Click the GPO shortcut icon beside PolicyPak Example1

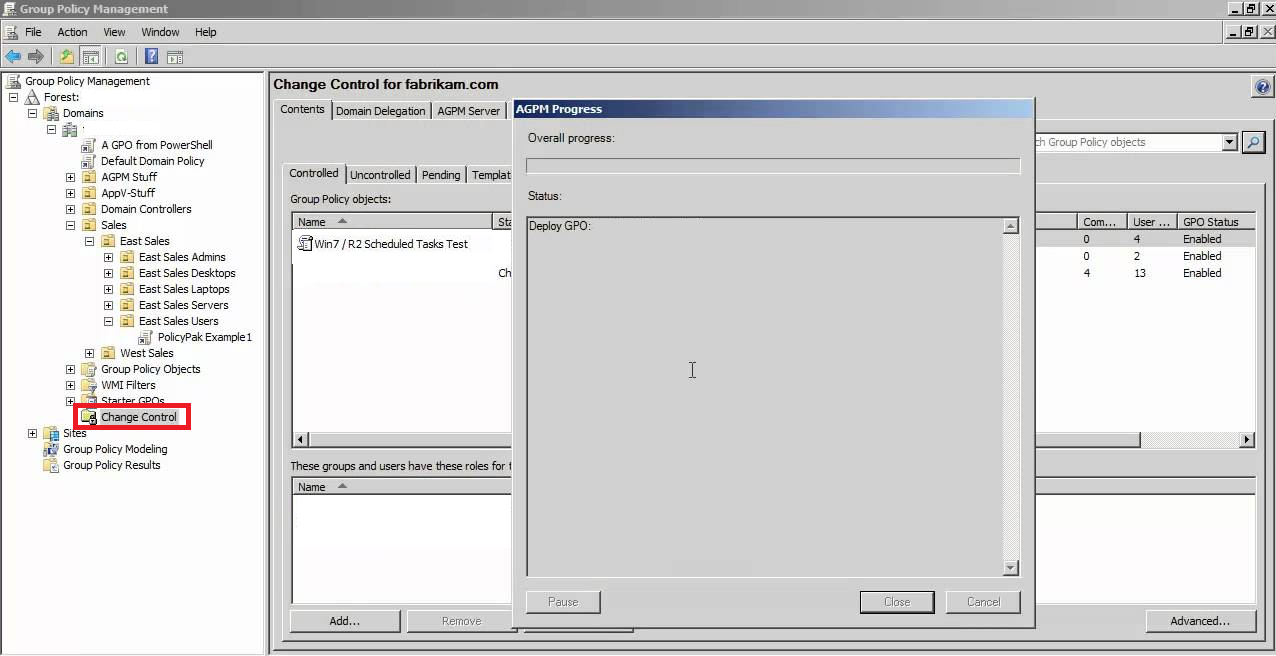146,337
